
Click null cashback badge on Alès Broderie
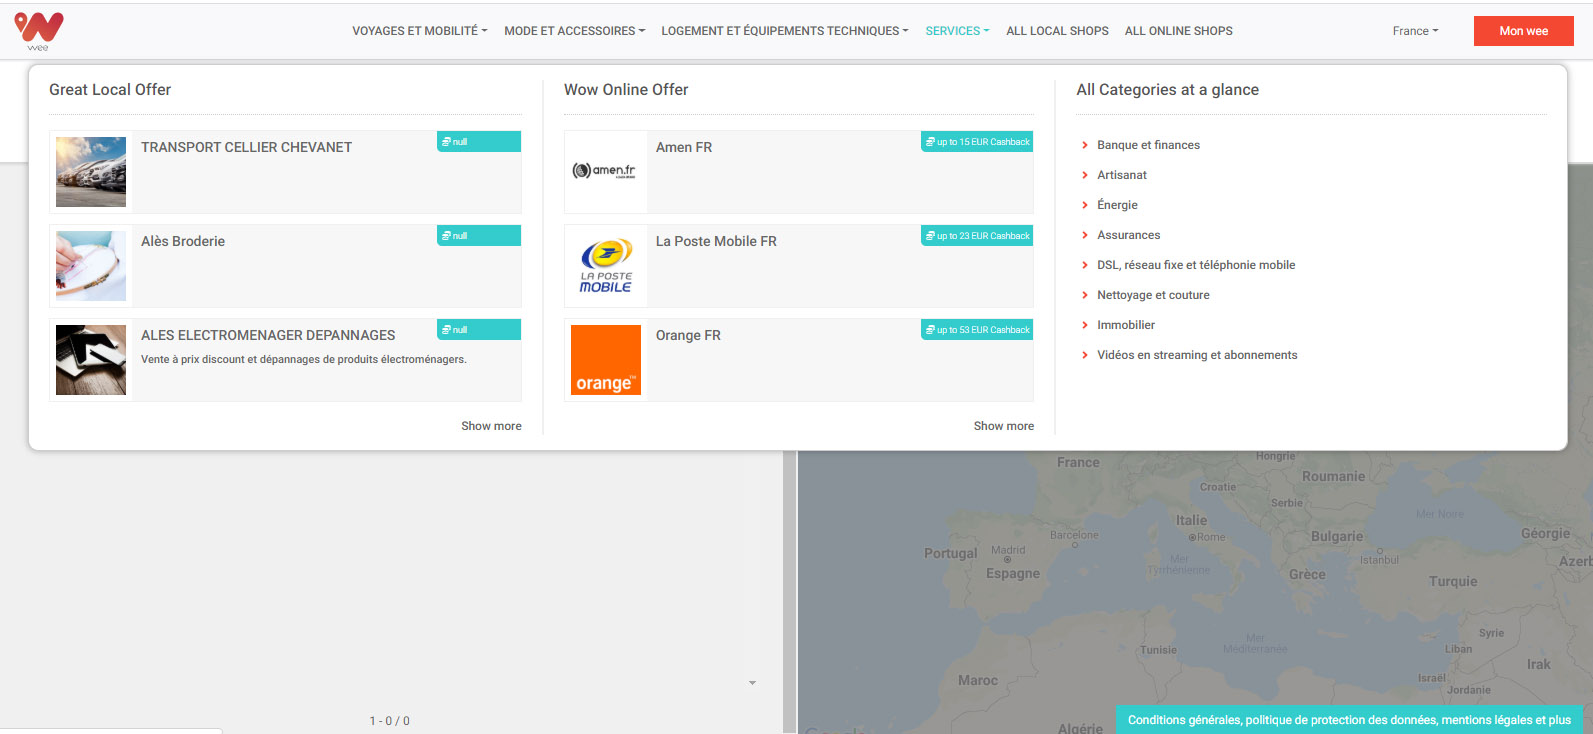[479, 236]
